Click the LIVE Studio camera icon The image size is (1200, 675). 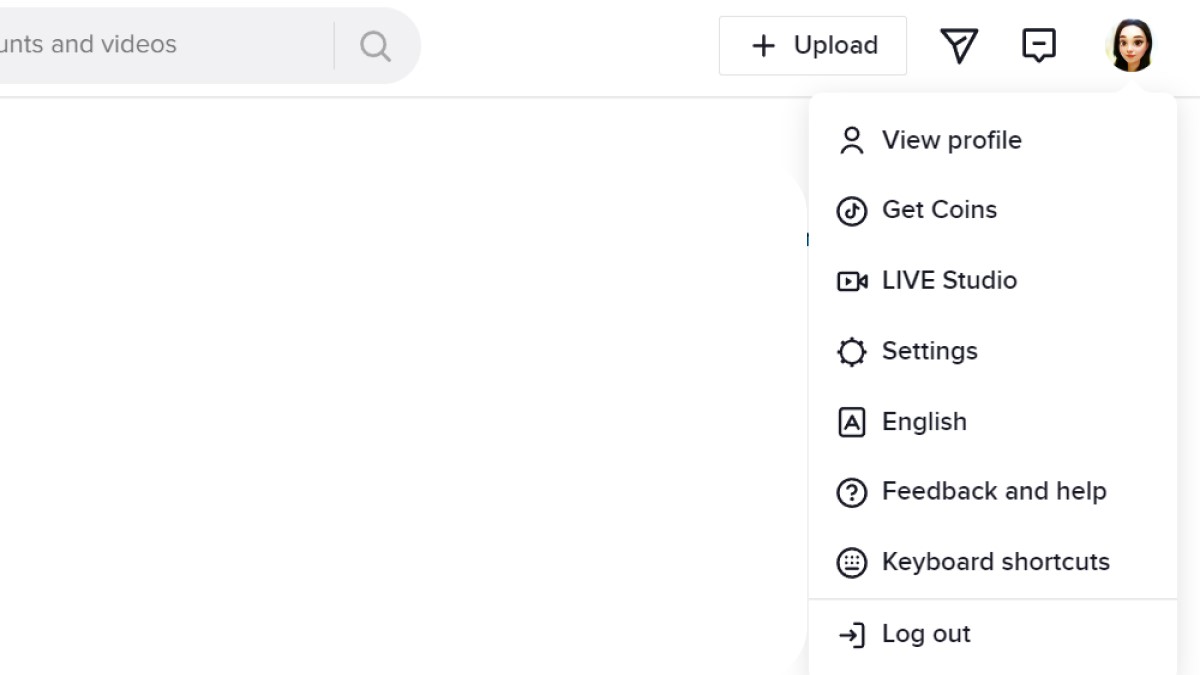tap(851, 282)
